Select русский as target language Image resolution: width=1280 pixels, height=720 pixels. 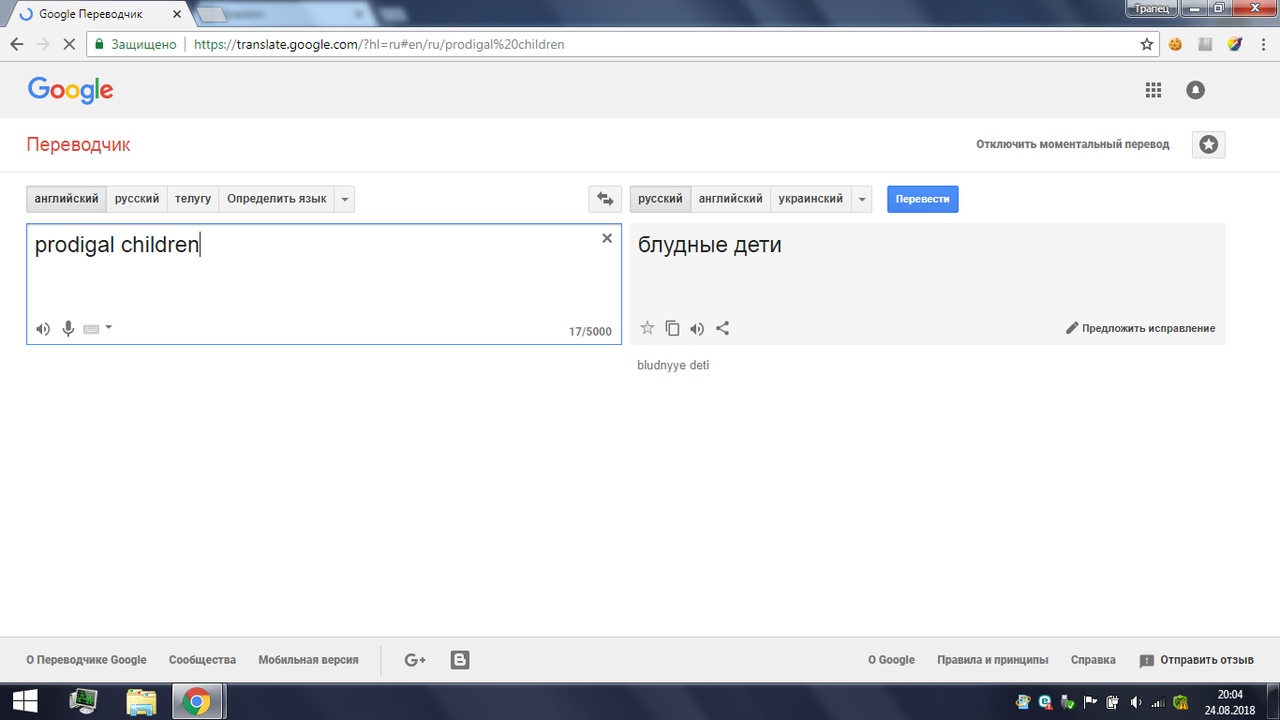pyautogui.click(x=660, y=199)
